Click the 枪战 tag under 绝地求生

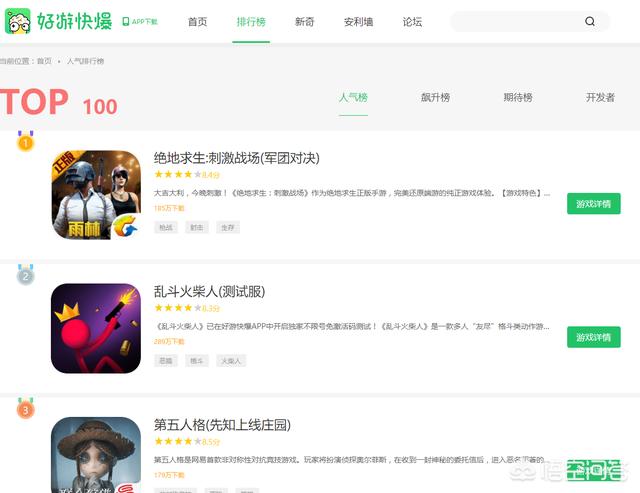click(166, 227)
